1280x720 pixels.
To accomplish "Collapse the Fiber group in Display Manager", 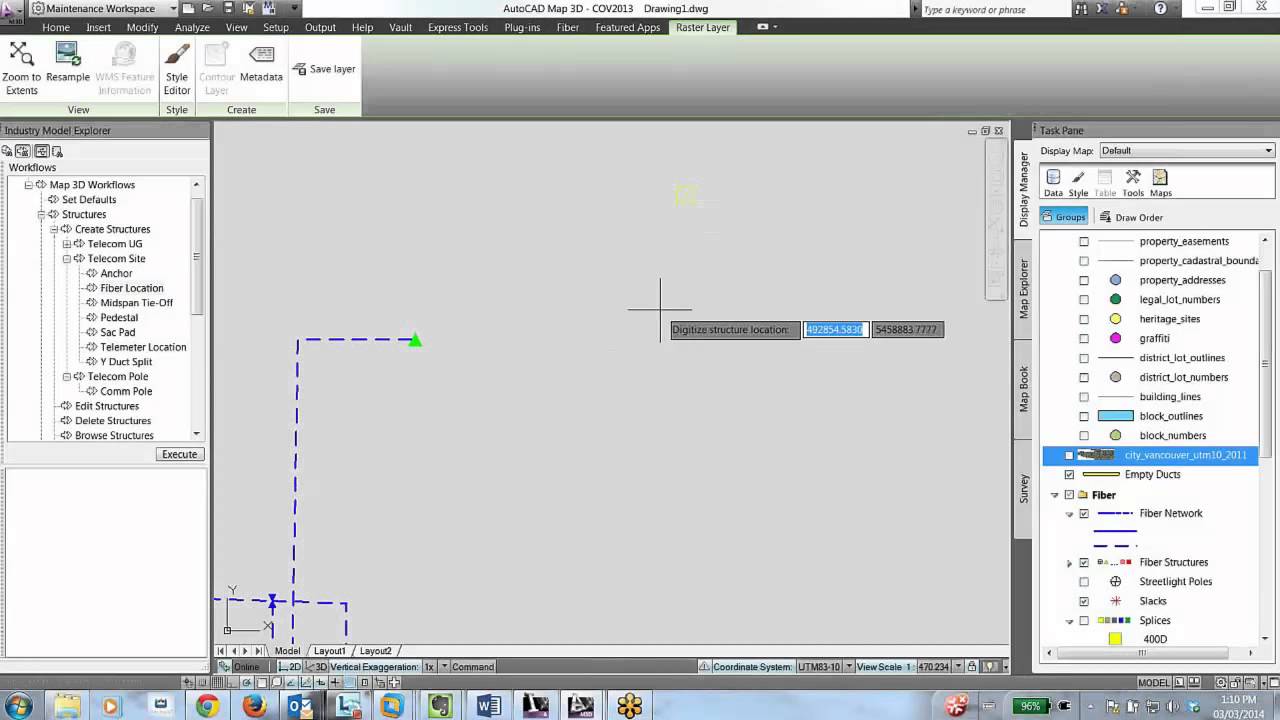I will [x=1054, y=495].
